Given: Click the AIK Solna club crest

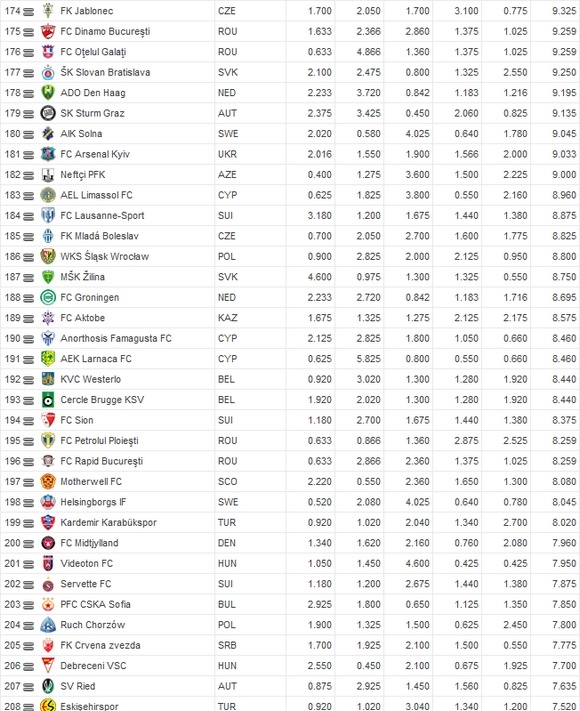Looking at the screenshot, I should click(48, 134).
